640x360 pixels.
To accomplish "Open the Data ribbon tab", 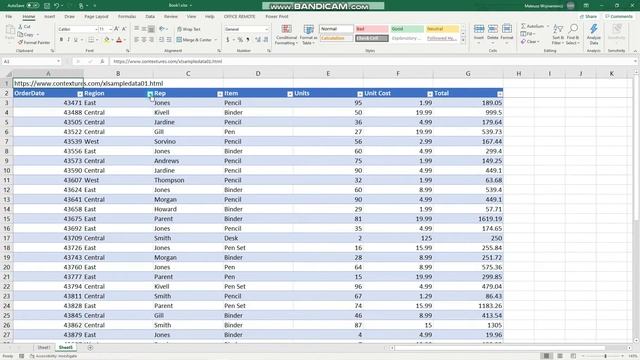I will point(150,16).
